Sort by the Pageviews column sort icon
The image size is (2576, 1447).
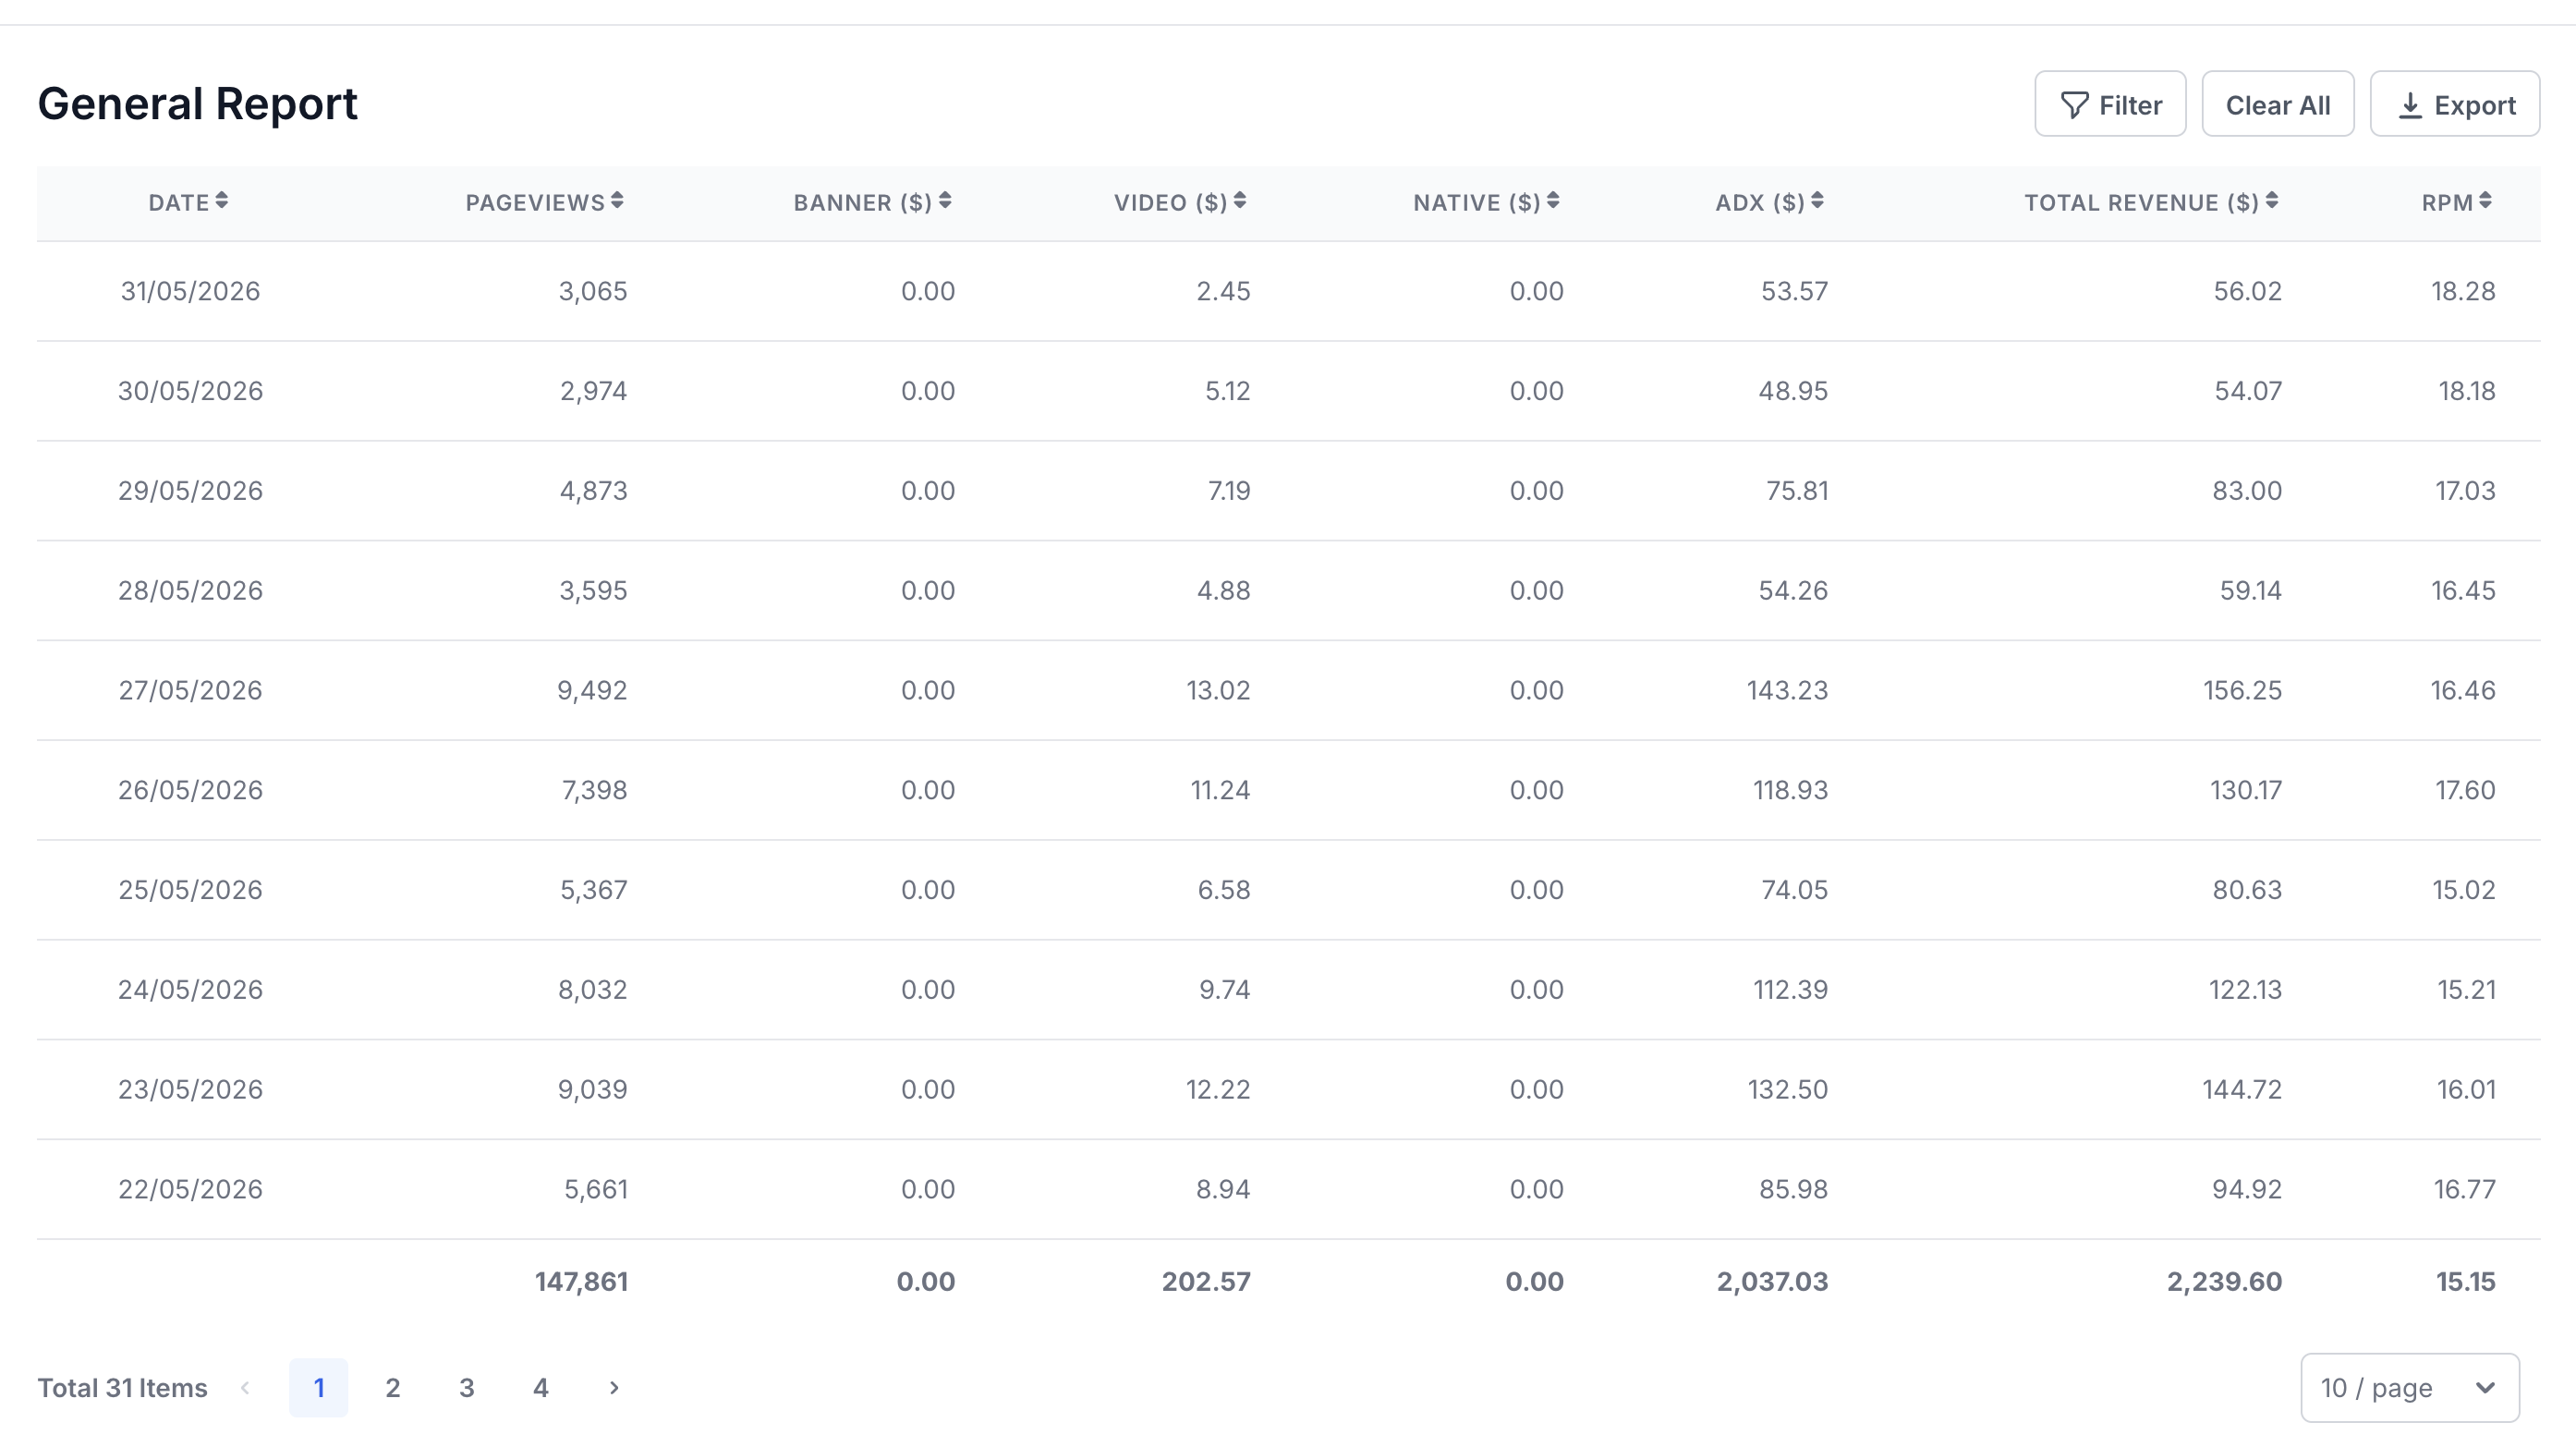click(x=617, y=201)
